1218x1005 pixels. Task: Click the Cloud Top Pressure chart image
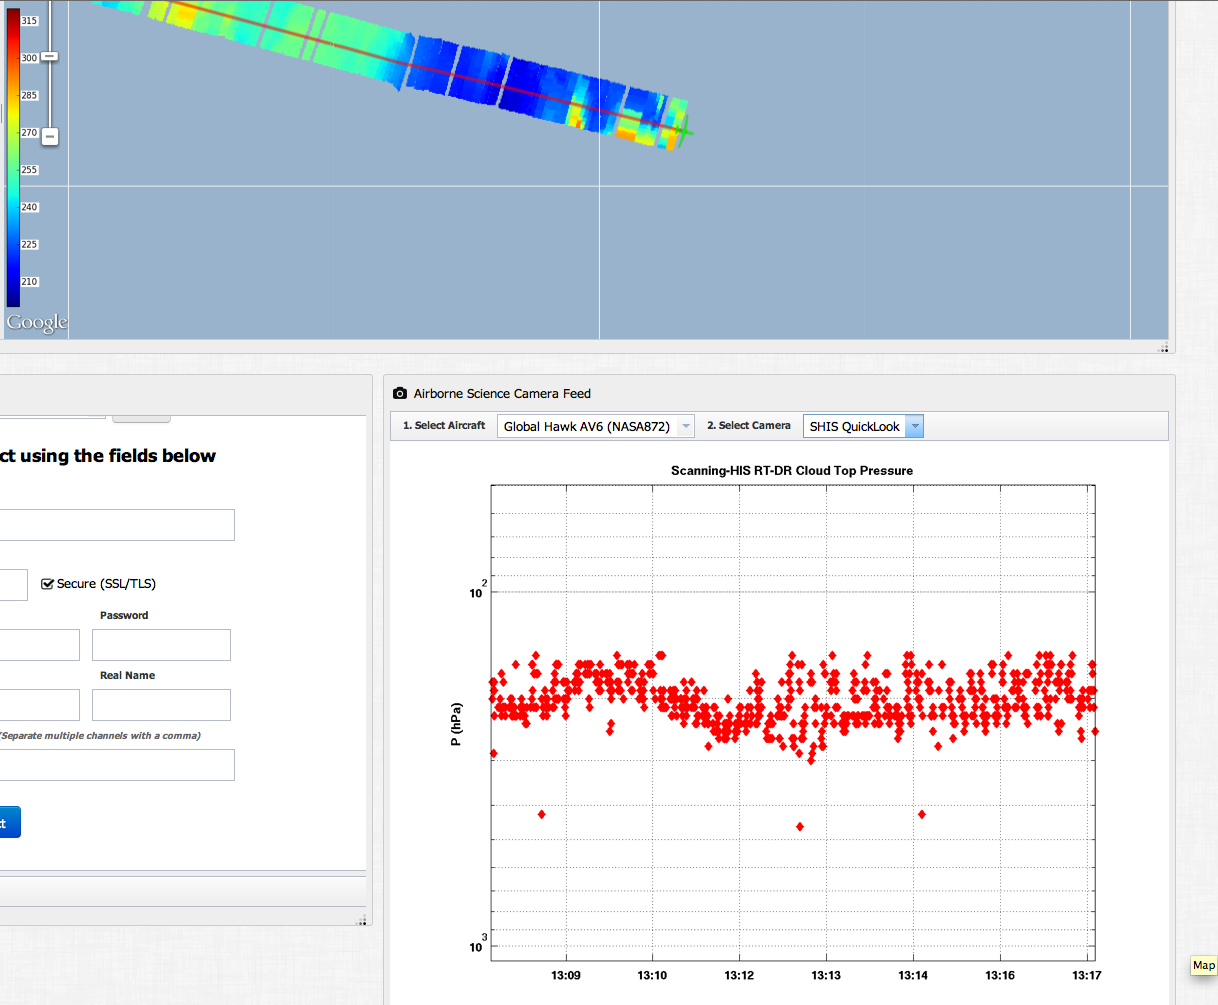coord(792,720)
